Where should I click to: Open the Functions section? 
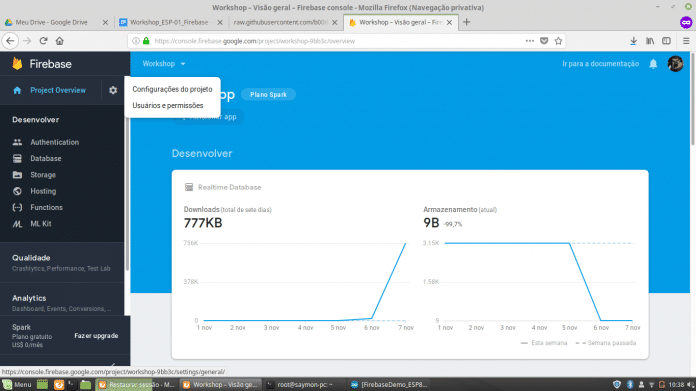46,207
